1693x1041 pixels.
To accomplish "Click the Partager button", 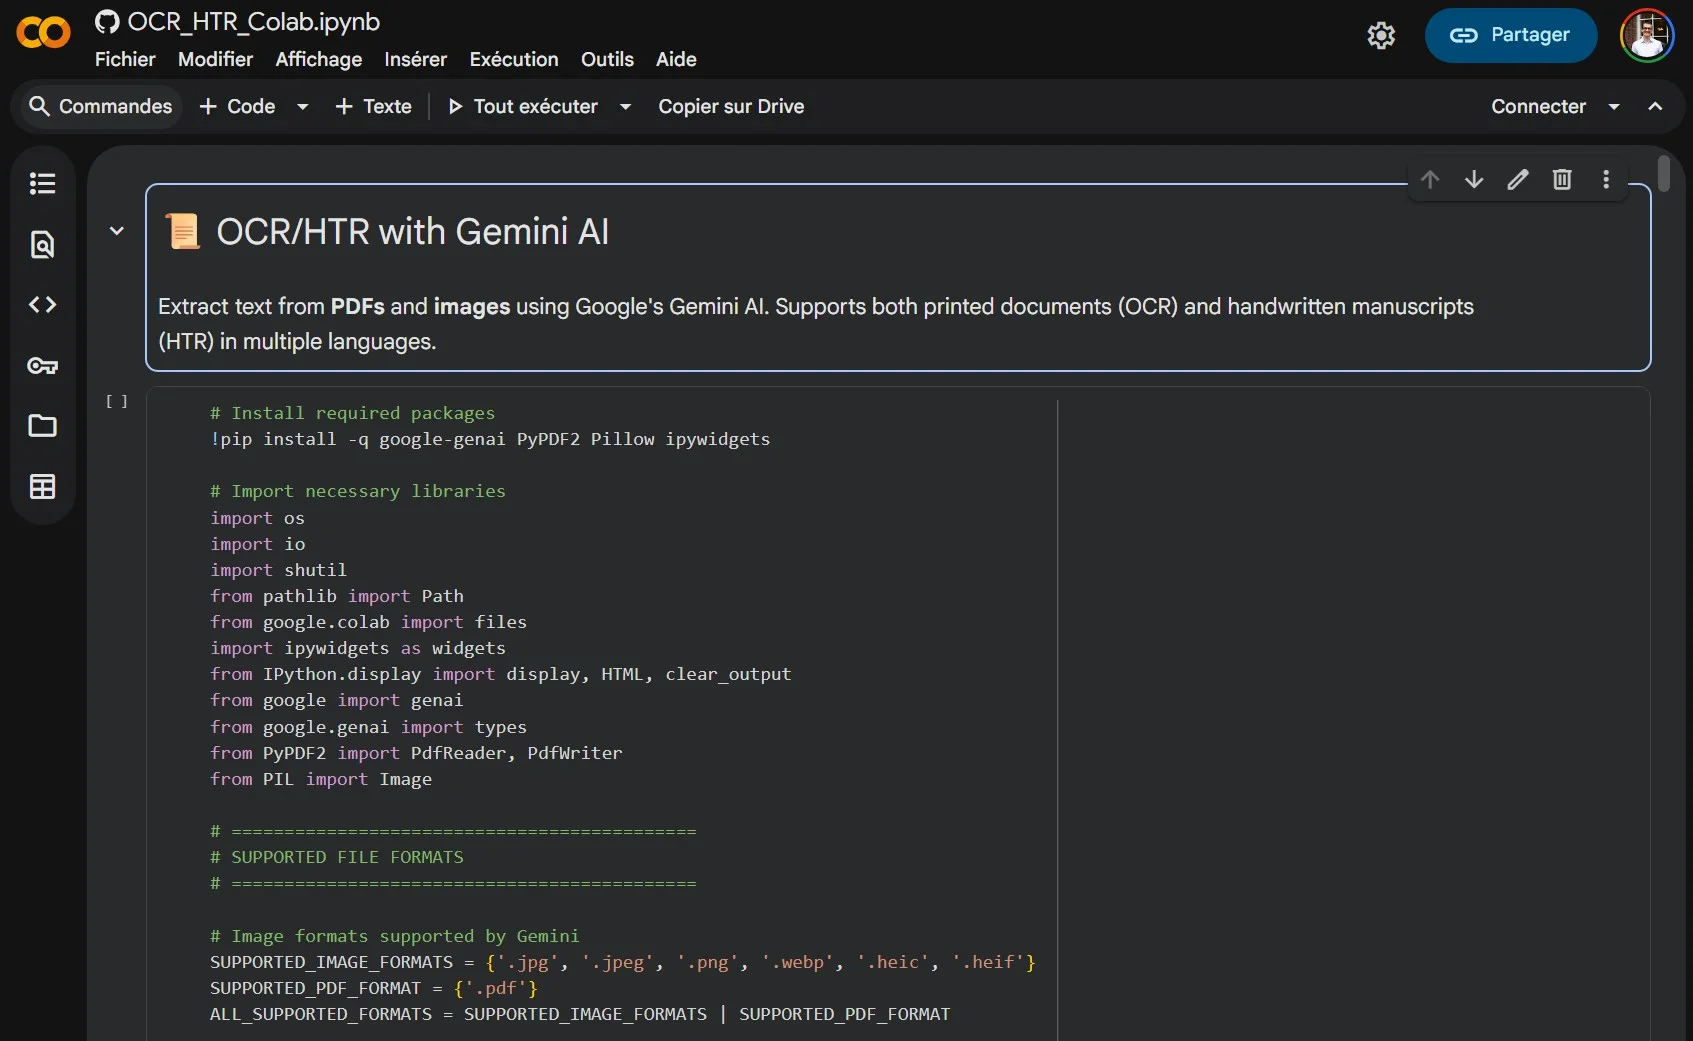I will coord(1510,35).
